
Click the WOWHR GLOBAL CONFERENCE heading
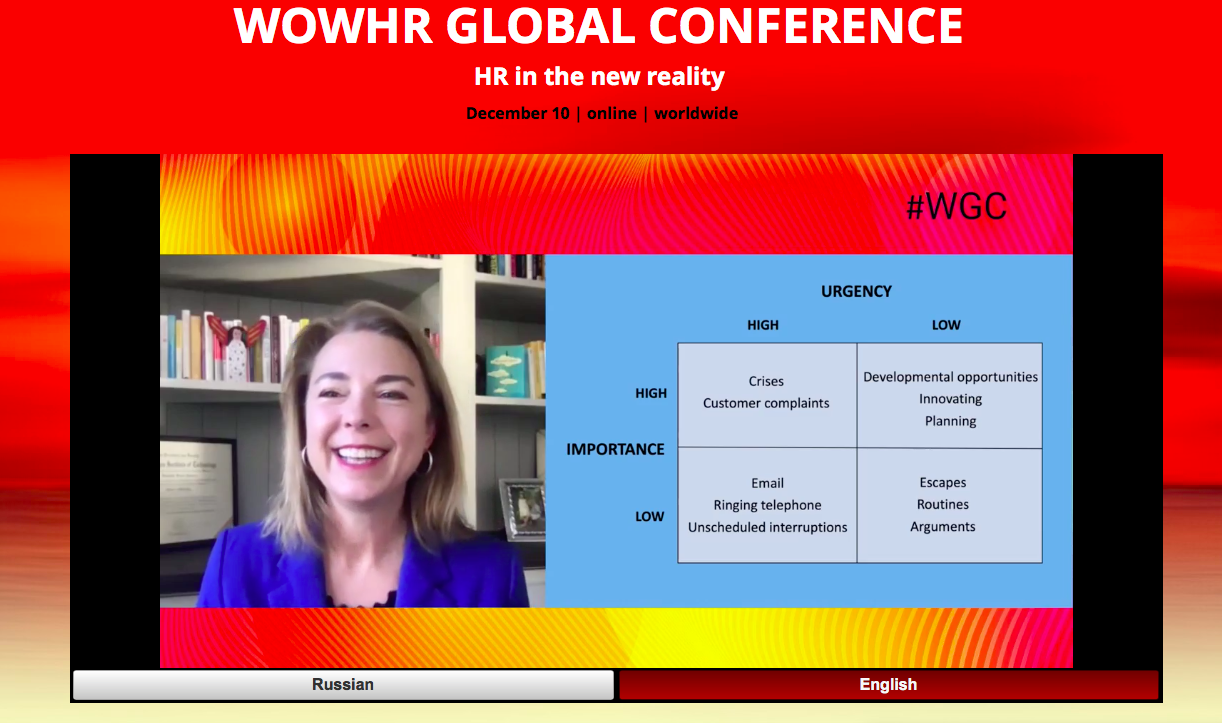tap(598, 26)
